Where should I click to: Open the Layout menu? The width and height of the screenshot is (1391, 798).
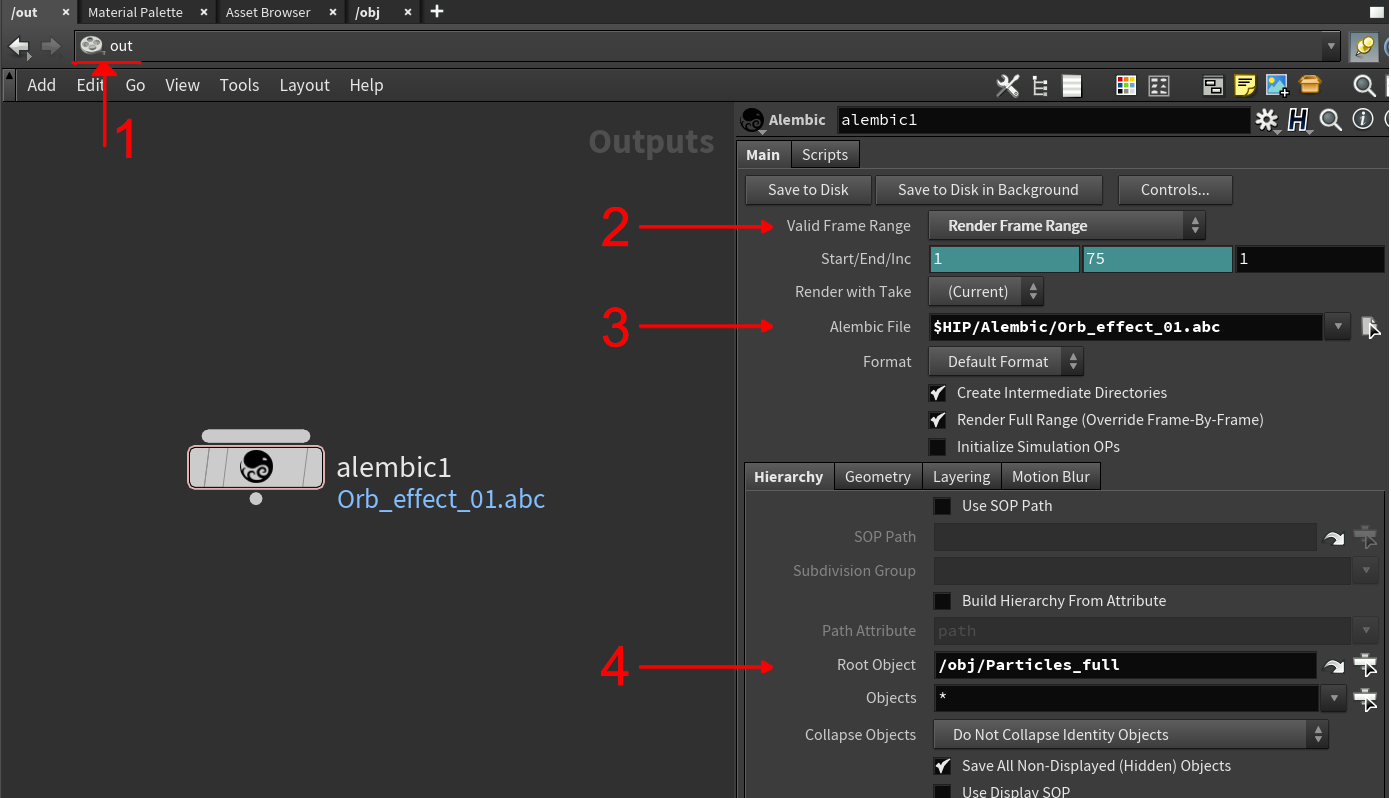(x=304, y=86)
